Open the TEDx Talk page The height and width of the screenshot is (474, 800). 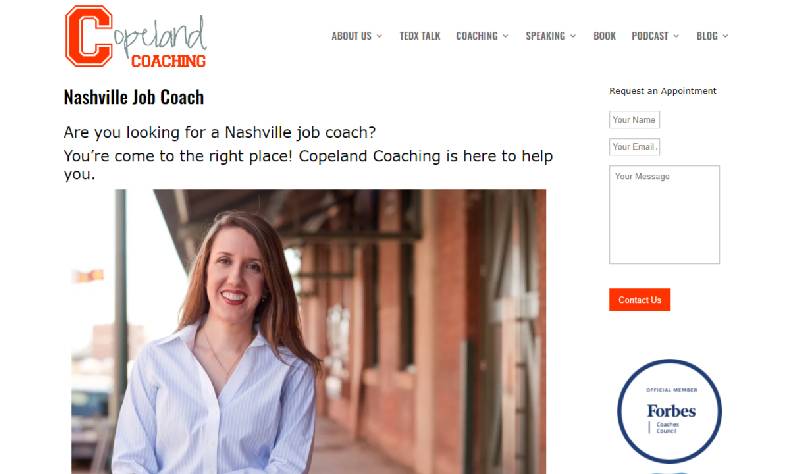click(420, 36)
